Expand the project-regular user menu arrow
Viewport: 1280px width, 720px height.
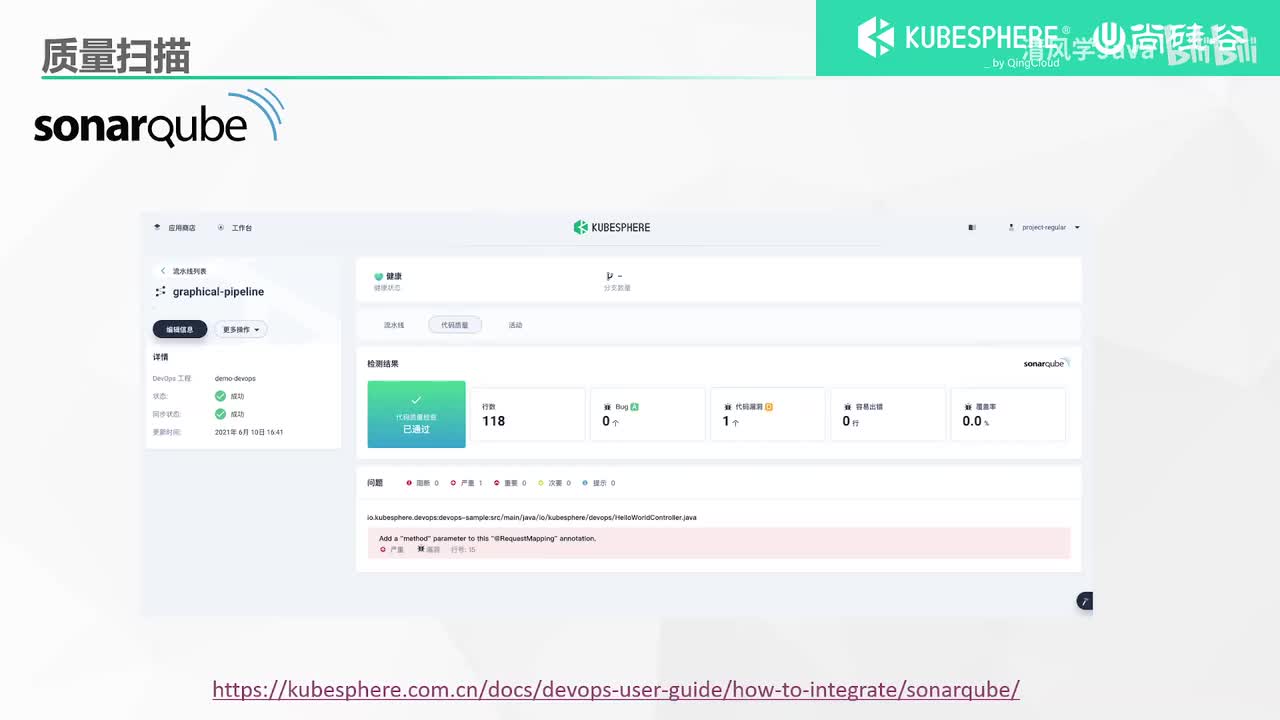[x=1077, y=228]
